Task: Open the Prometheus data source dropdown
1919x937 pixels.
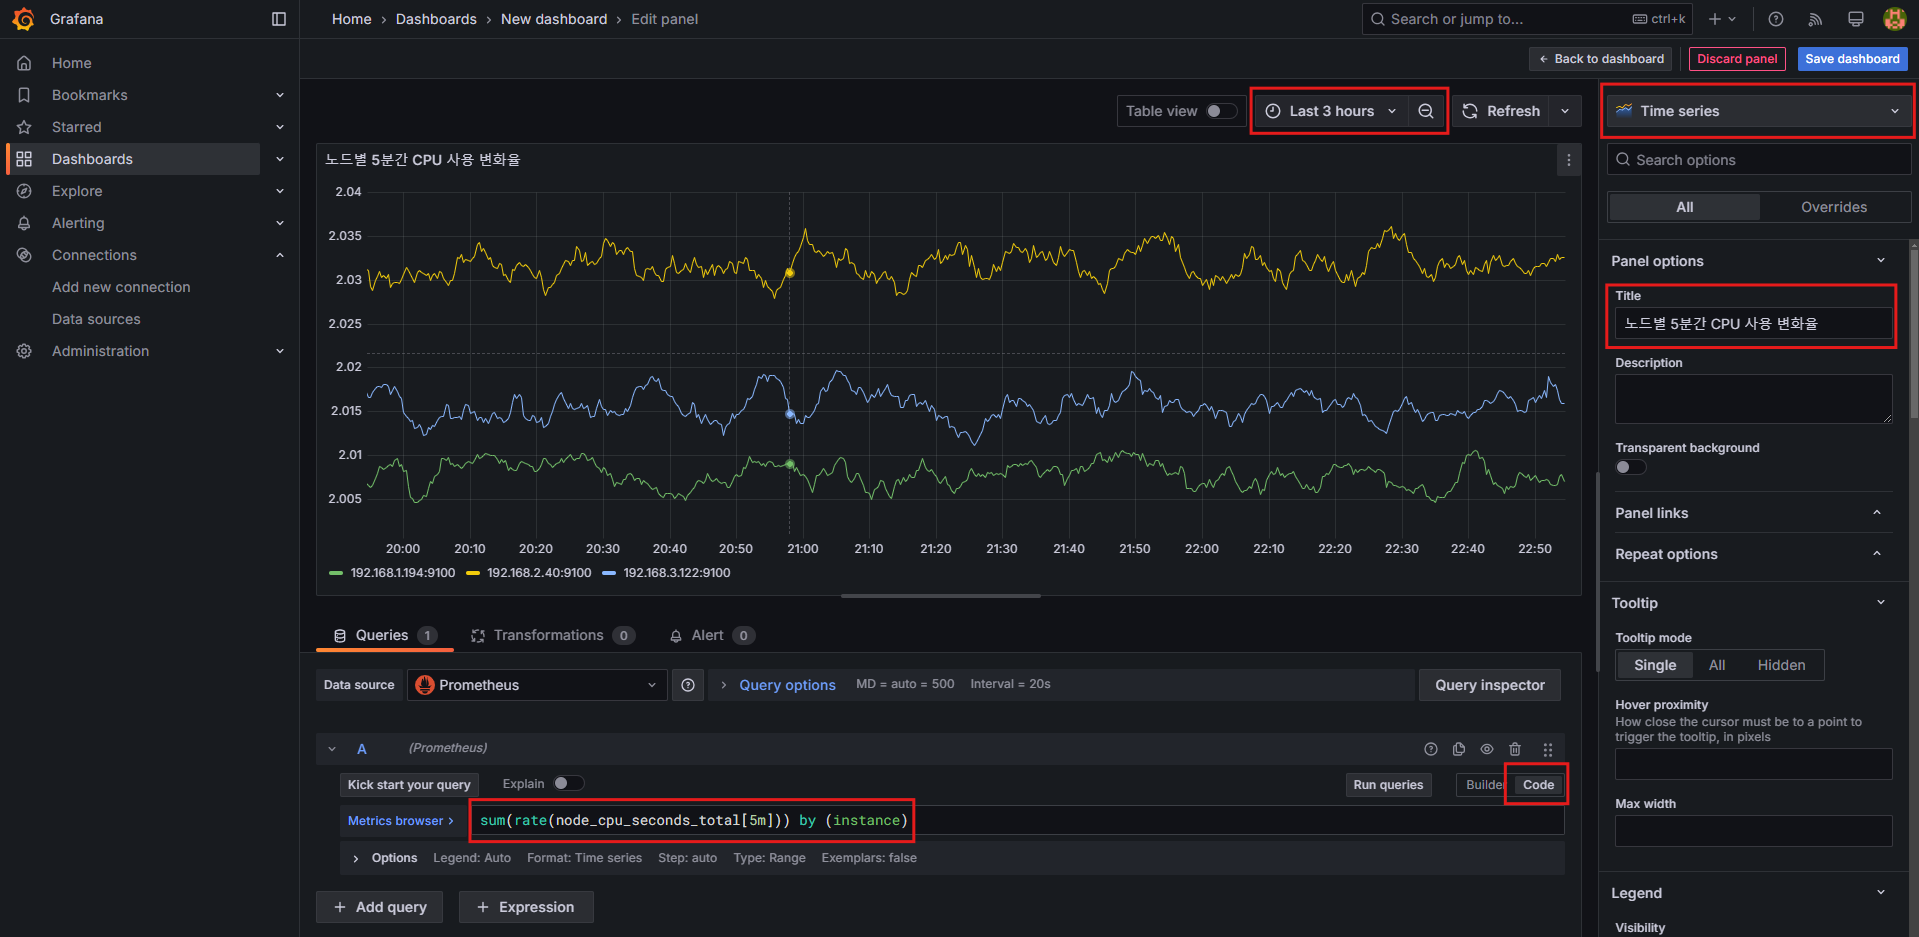Action: click(x=537, y=685)
